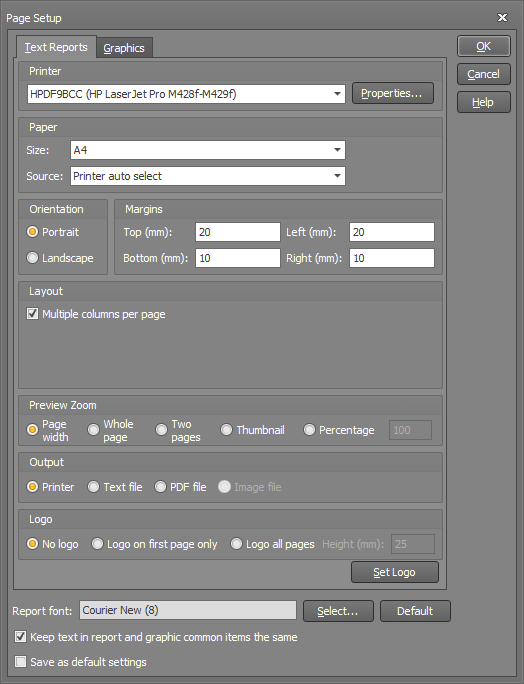Click the OK button

coord(483,46)
